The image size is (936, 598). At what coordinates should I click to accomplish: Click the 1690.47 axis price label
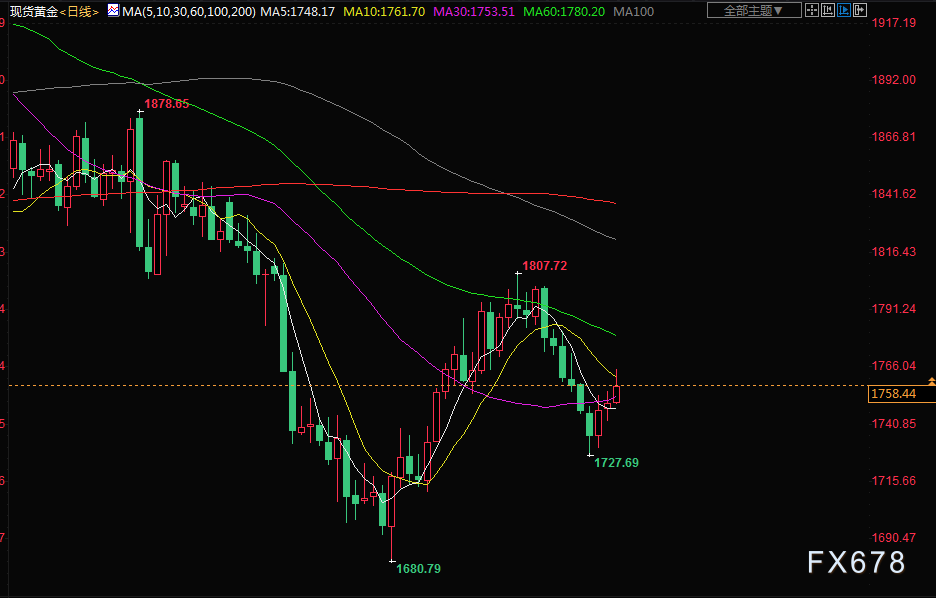click(894, 538)
